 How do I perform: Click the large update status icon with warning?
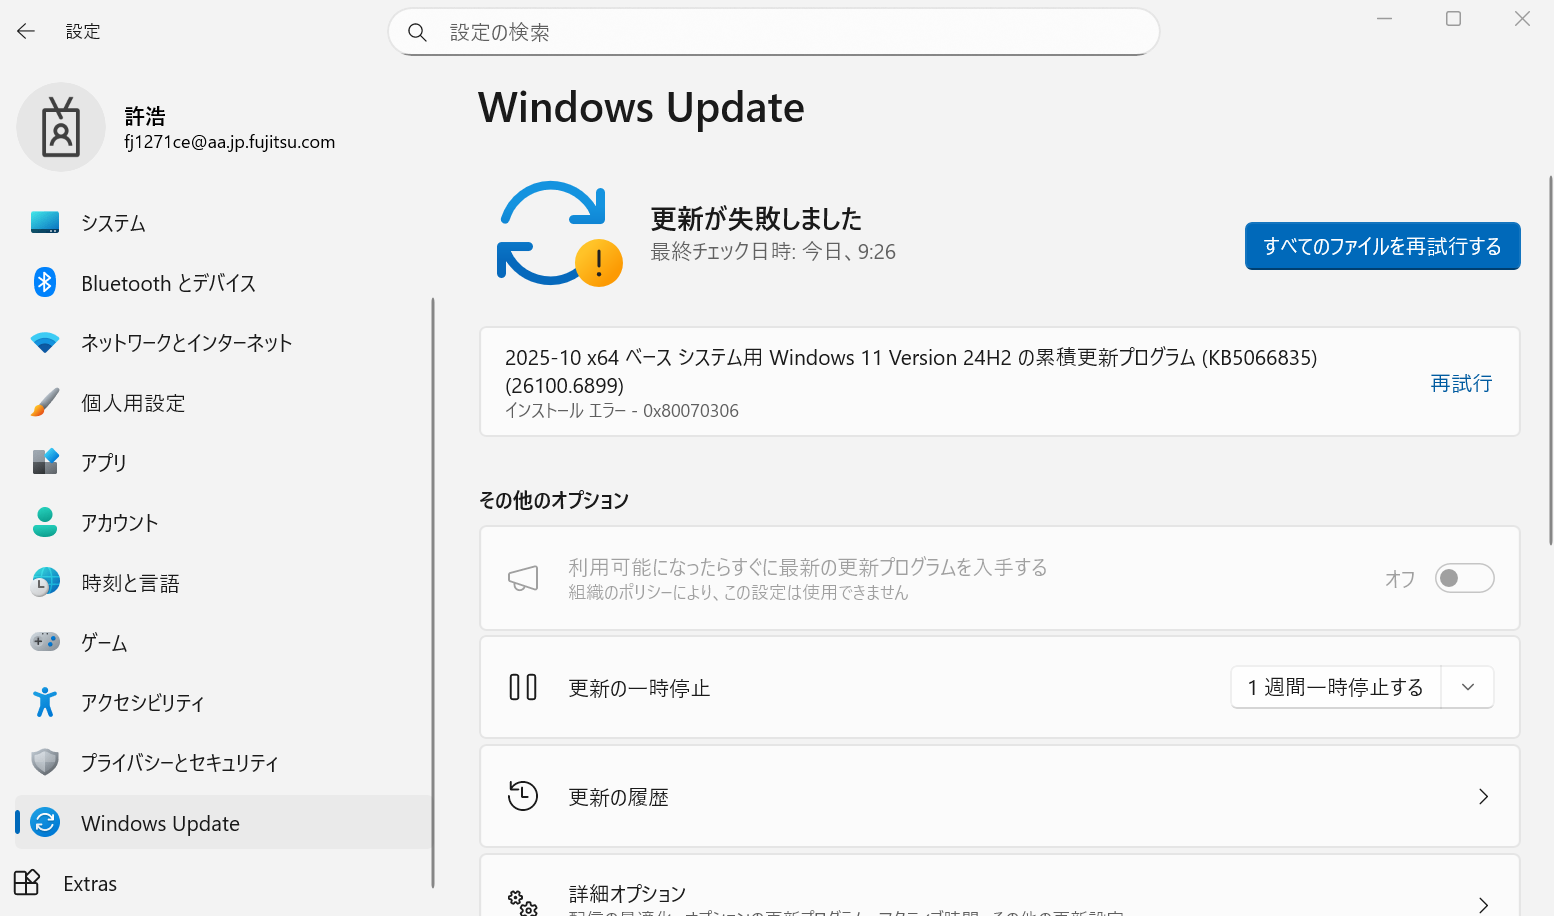(x=559, y=234)
